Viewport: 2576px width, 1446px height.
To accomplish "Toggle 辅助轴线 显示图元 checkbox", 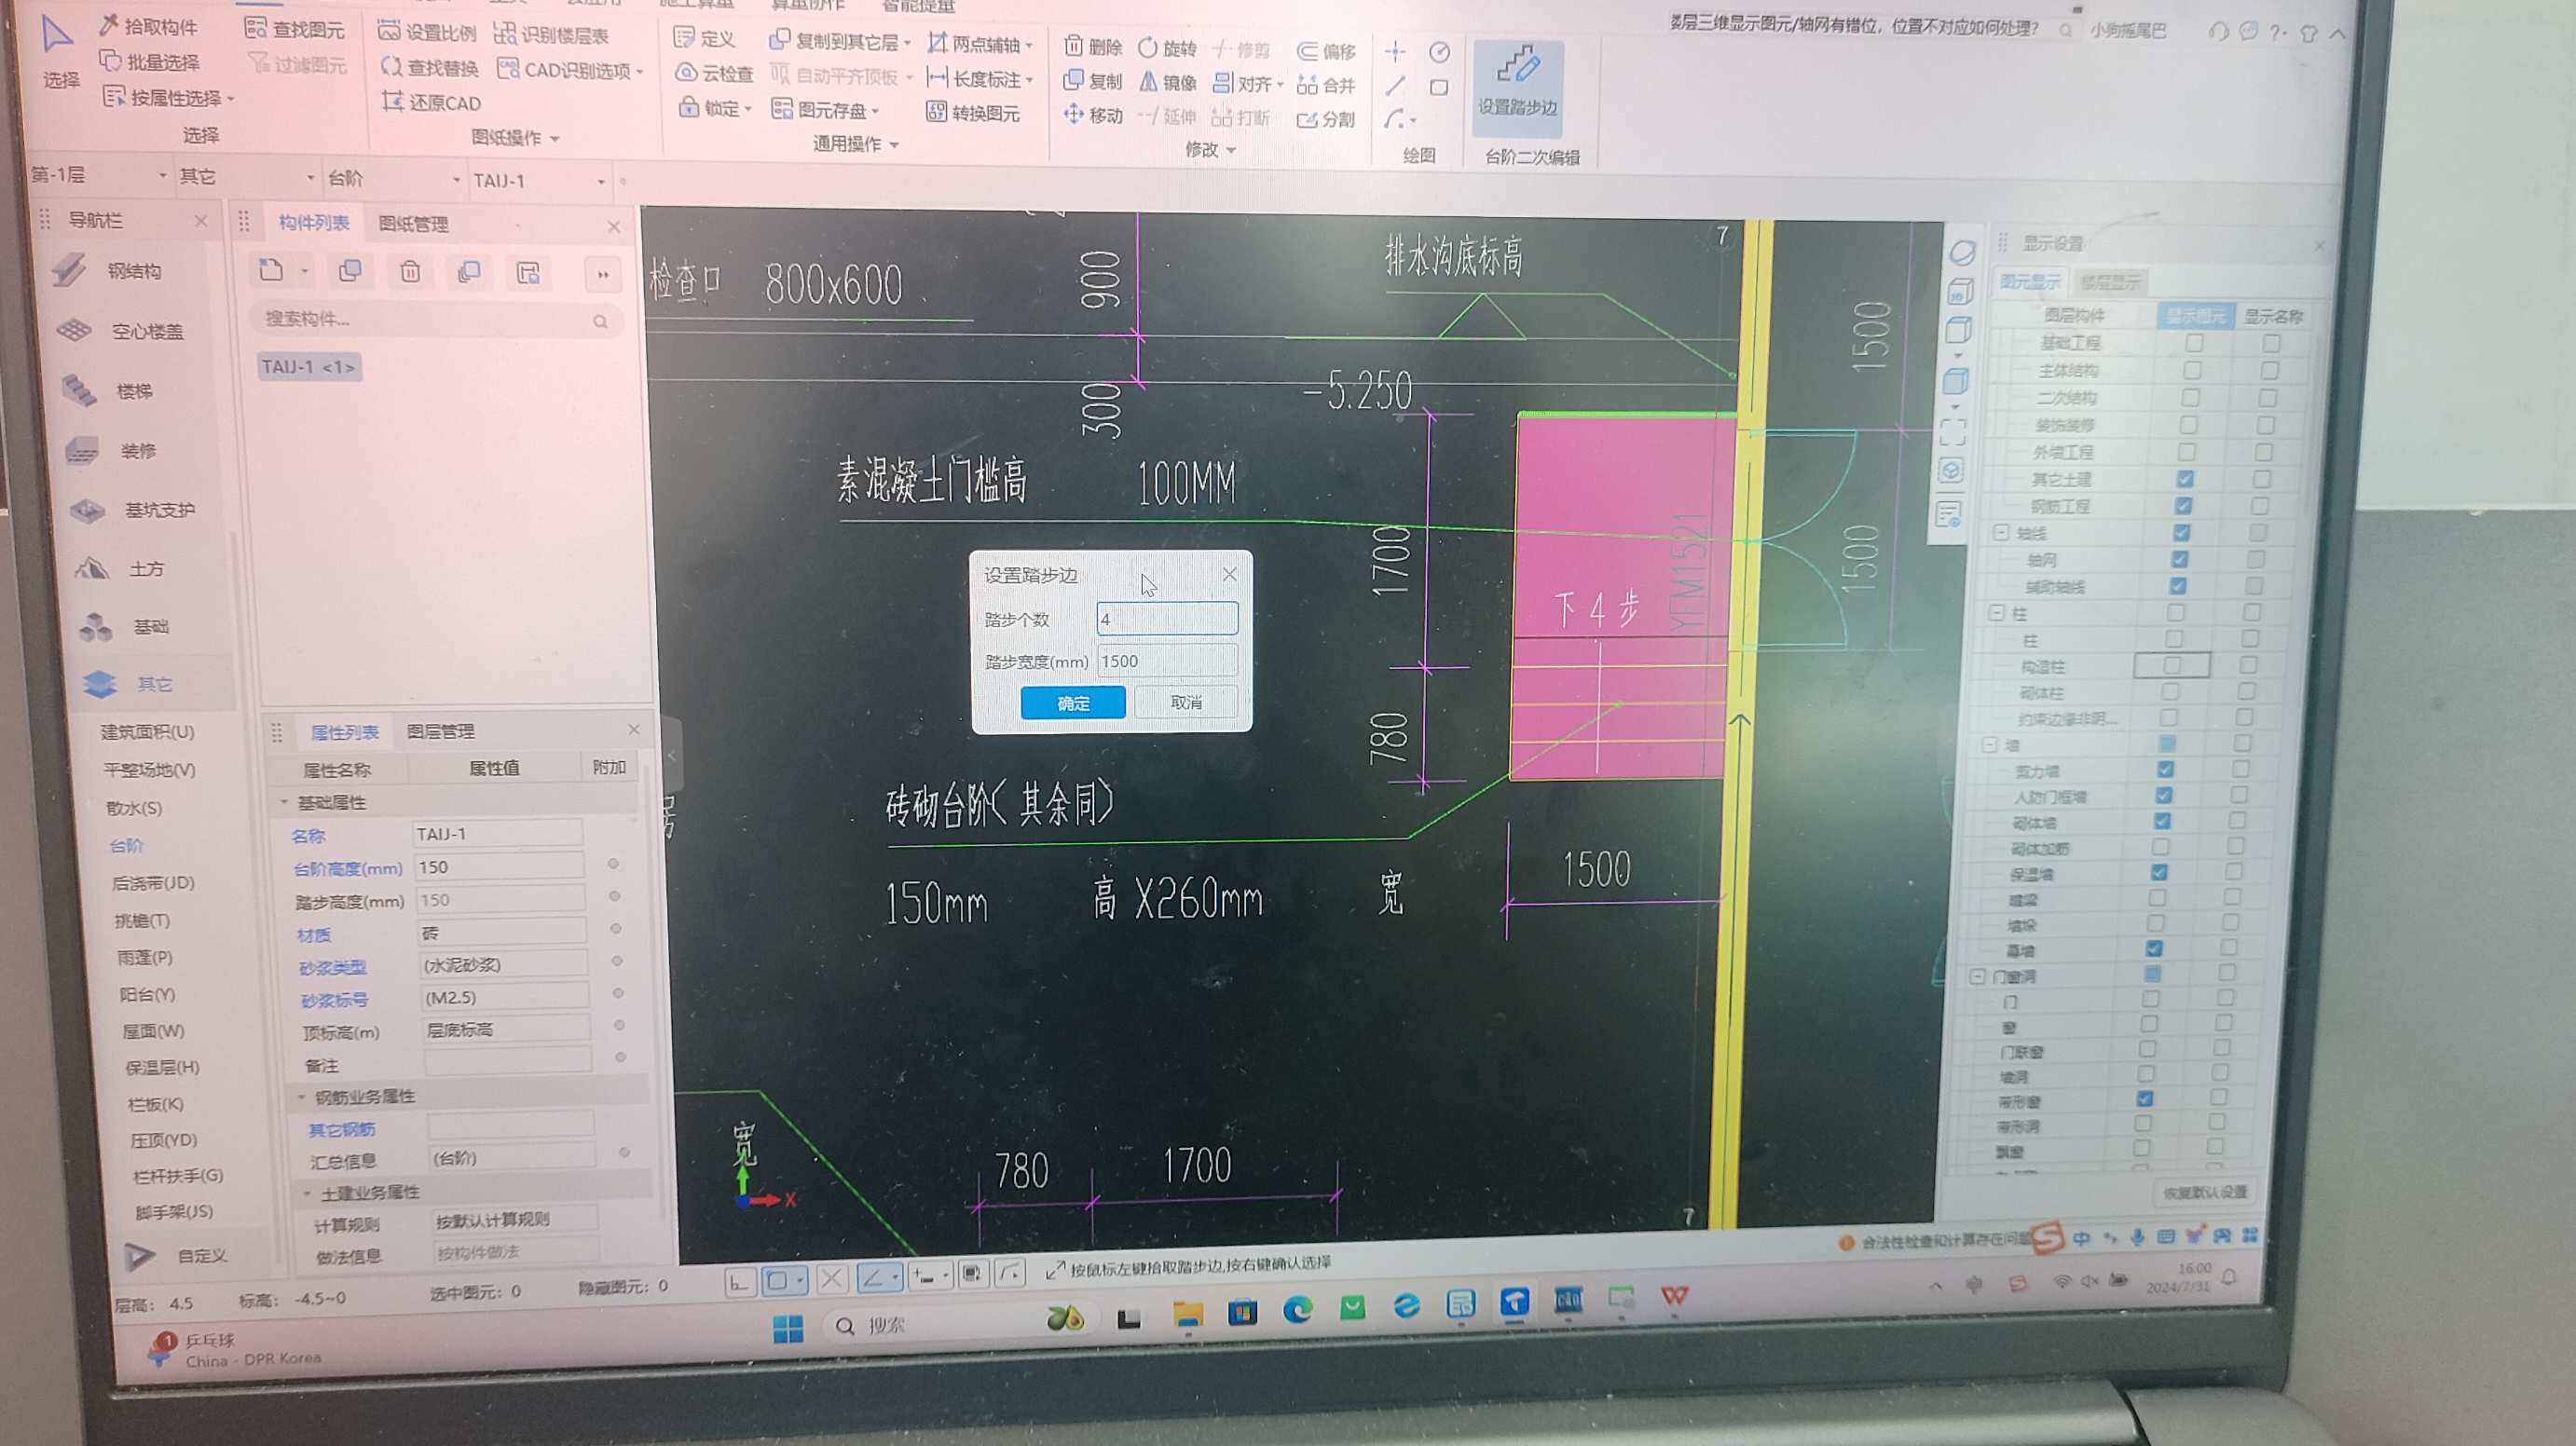I will 2178,586.
